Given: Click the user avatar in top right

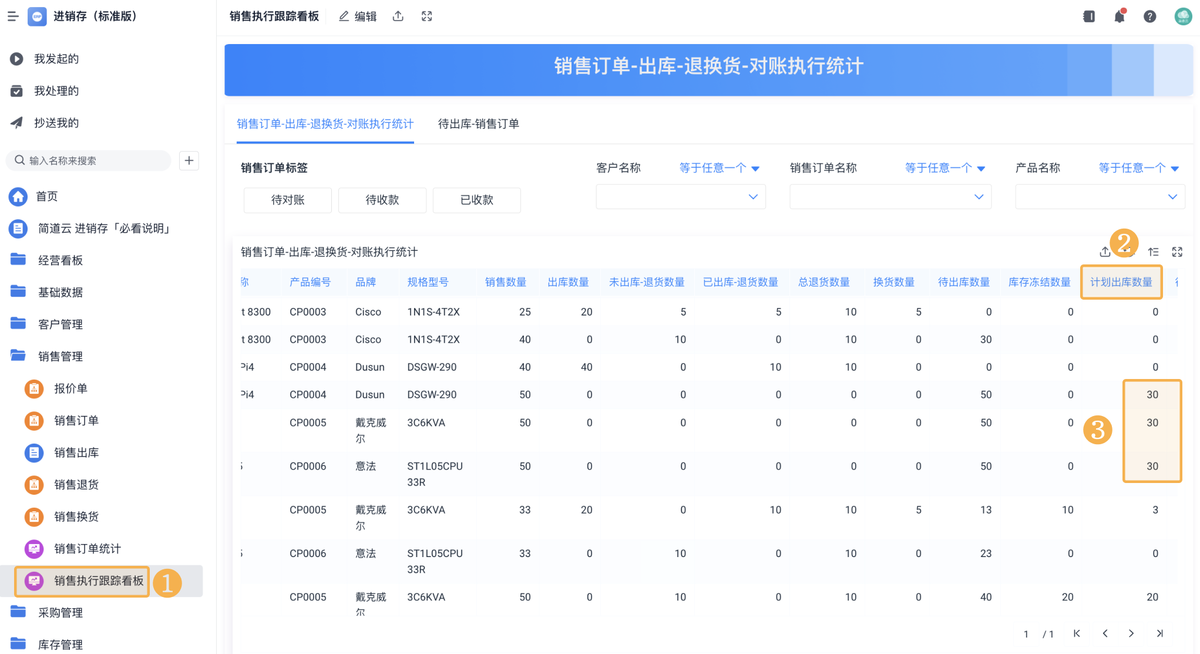Looking at the screenshot, I should (x=1182, y=17).
